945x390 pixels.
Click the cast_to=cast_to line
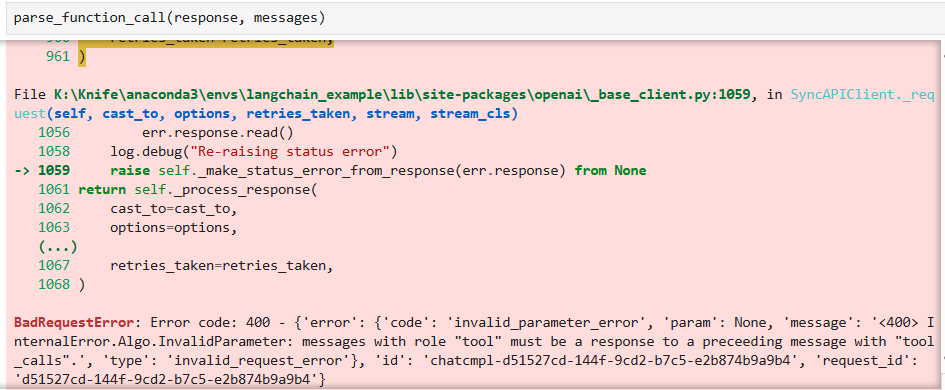pos(174,209)
